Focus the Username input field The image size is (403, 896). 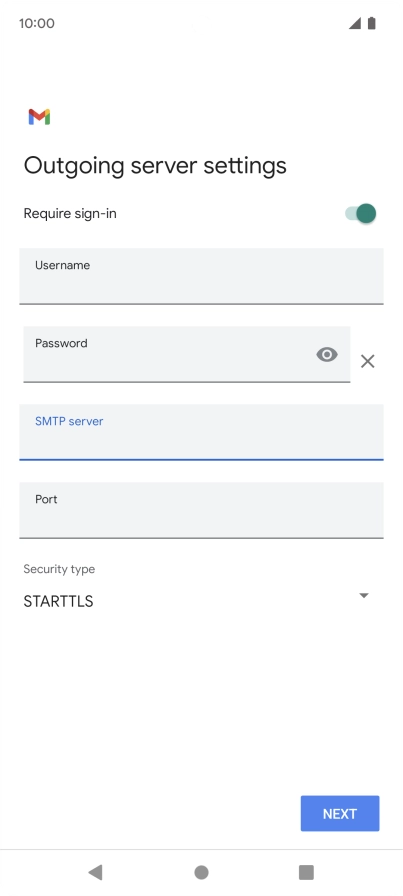click(x=201, y=276)
